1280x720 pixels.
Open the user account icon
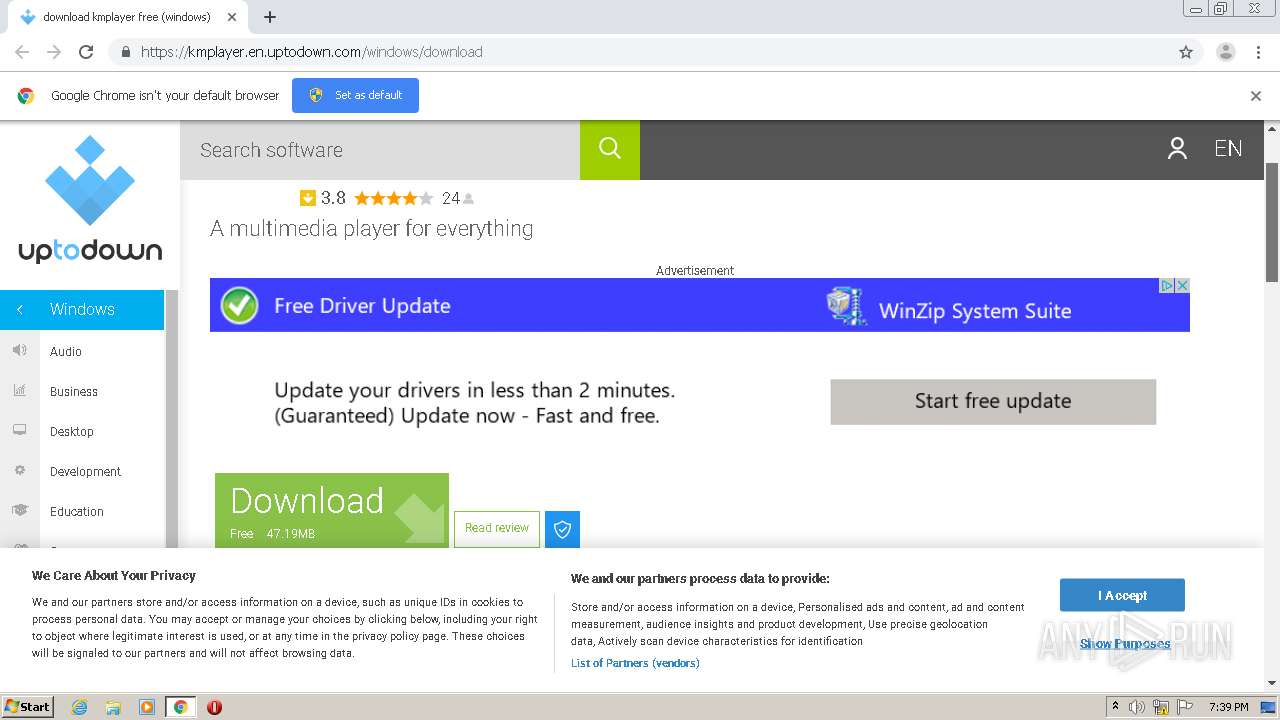(x=1177, y=149)
